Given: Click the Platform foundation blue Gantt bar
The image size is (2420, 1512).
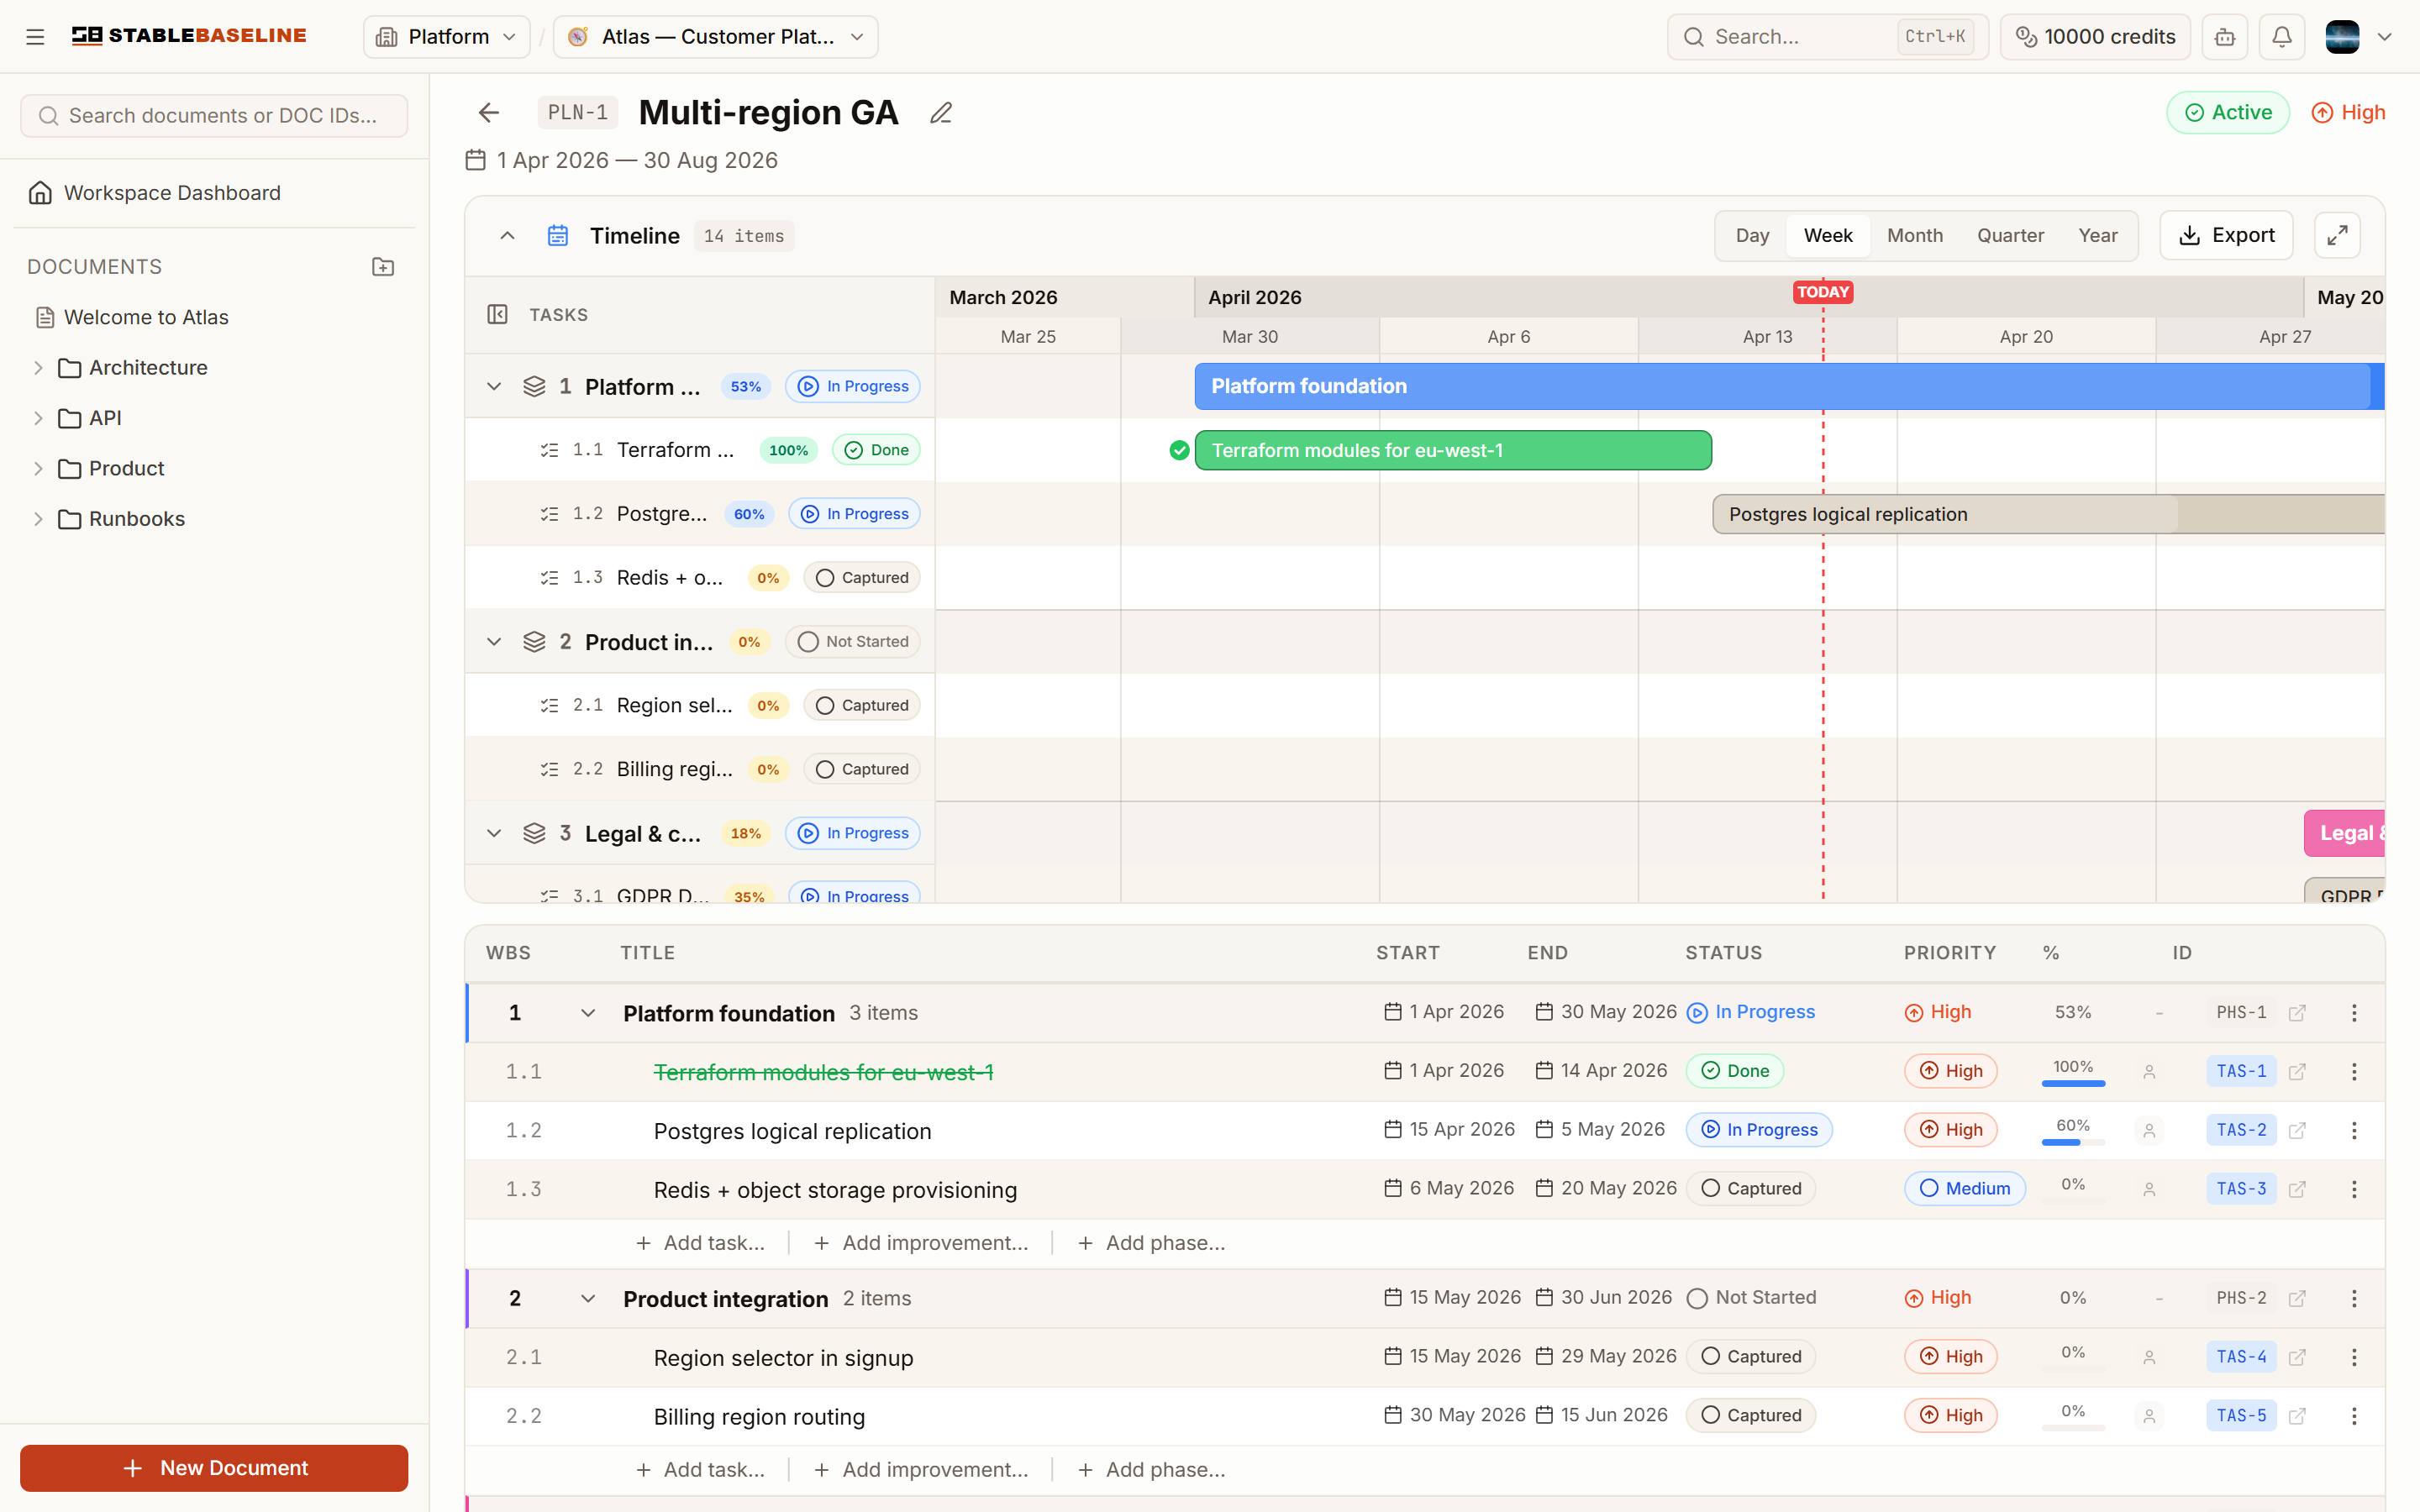Looking at the screenshot, I should 1789,386.
